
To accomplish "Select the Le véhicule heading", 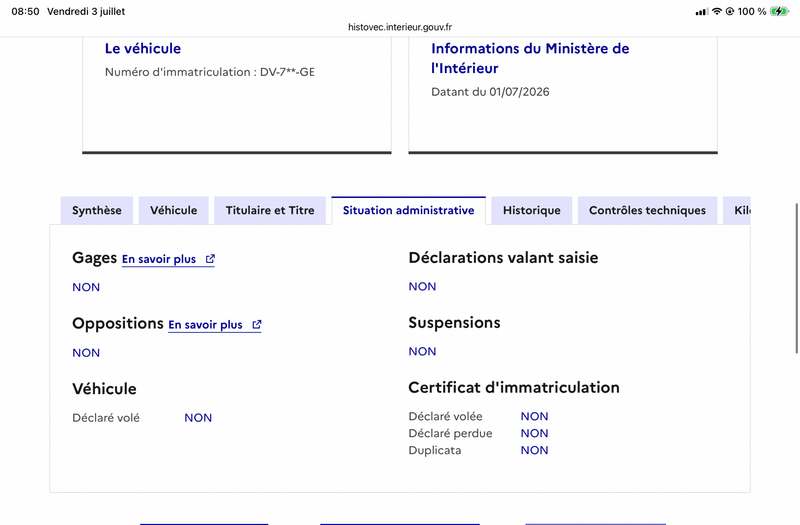I will click(143, 48).
